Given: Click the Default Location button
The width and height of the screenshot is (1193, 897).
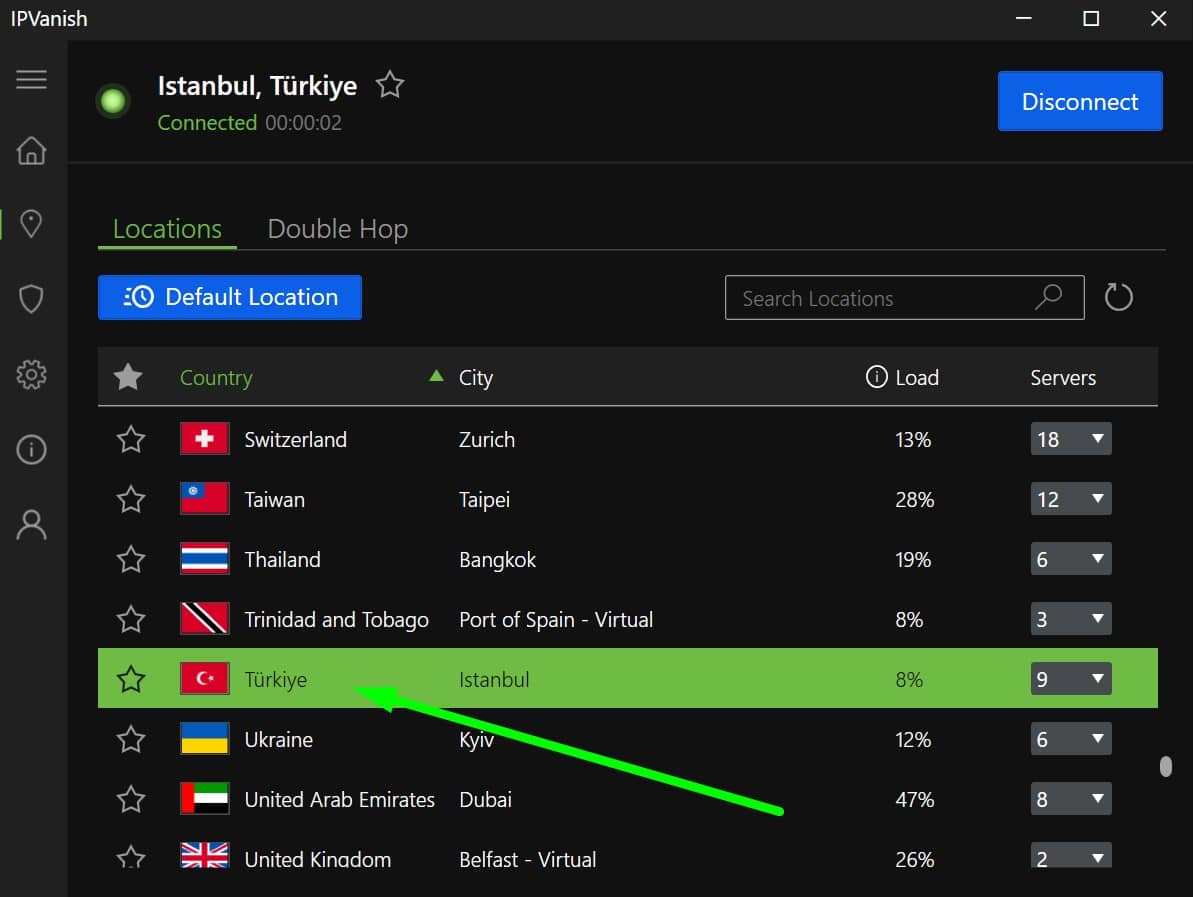Looking at the screenshot, I should click(x=230, y=297).
